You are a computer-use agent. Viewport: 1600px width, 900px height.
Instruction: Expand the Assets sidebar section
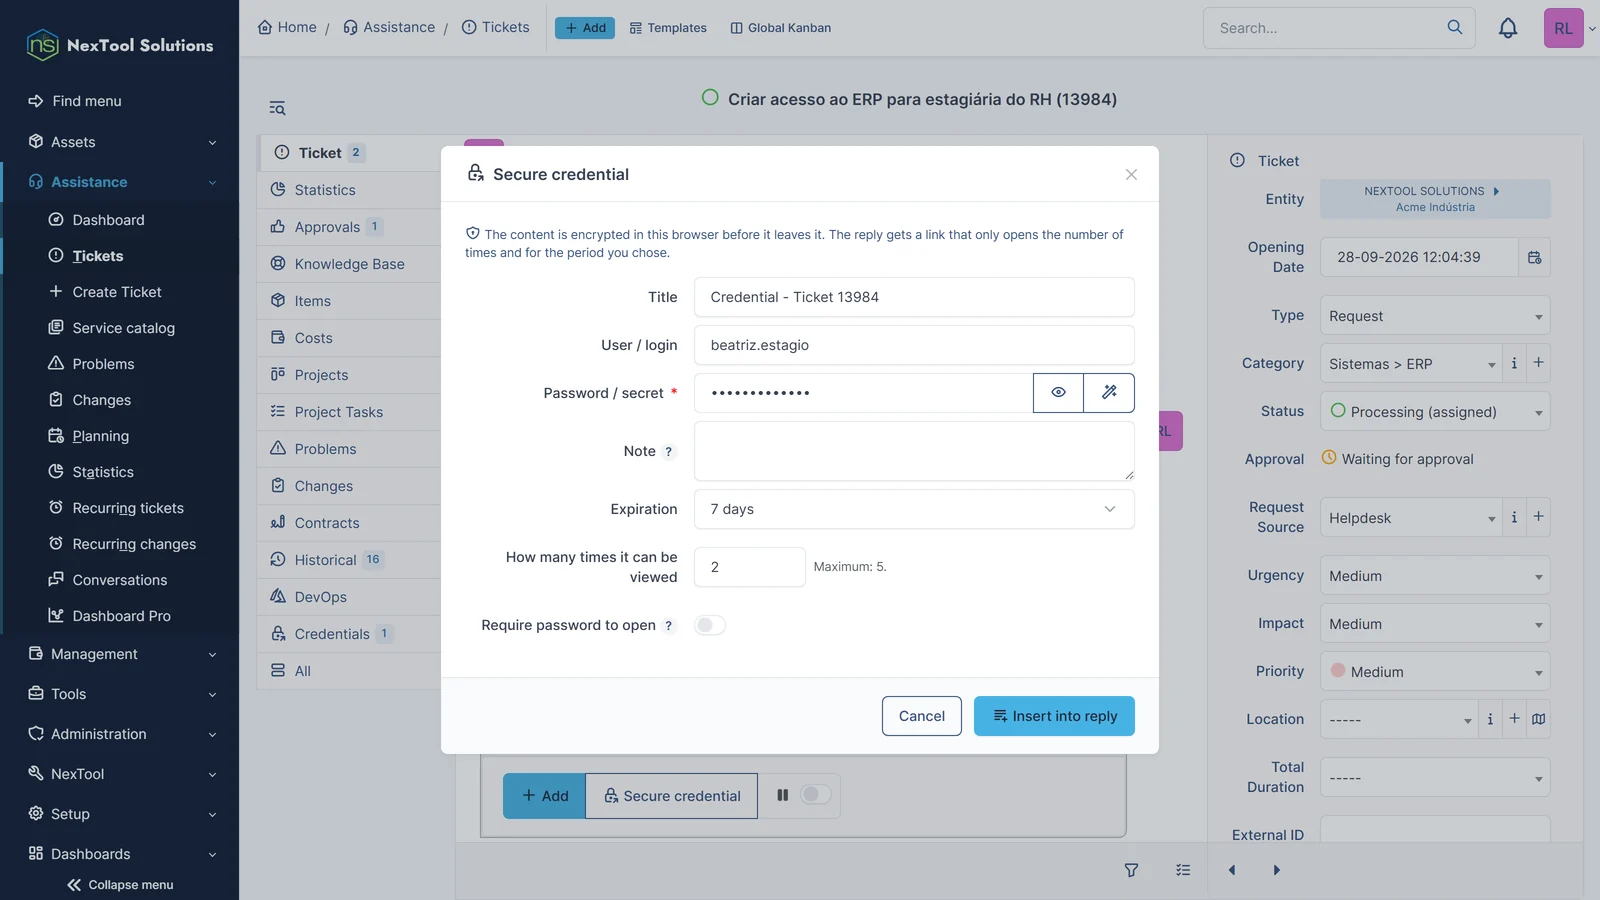point(120,142)
